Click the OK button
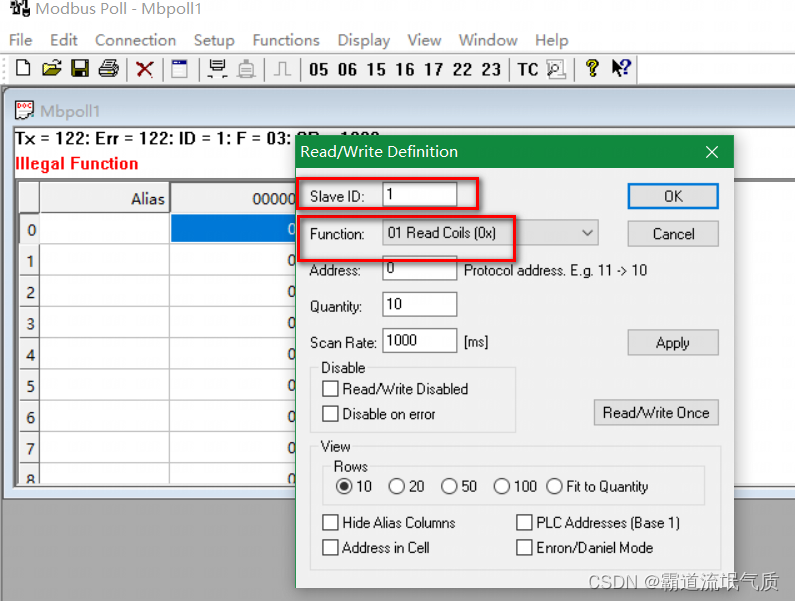 pos(673,196)
